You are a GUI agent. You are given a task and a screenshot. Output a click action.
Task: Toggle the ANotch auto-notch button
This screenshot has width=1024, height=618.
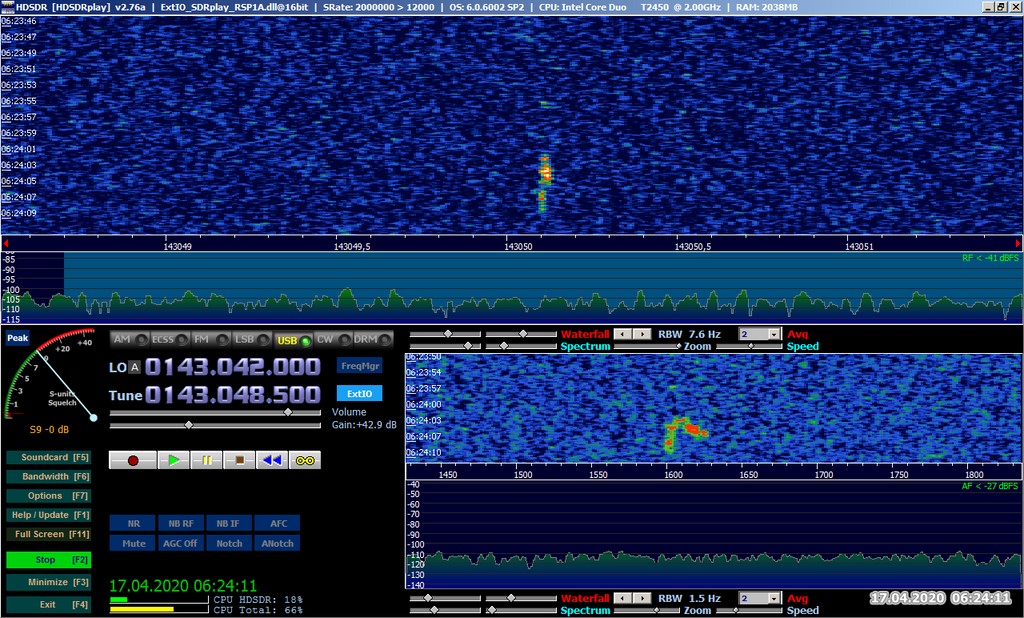278,543
